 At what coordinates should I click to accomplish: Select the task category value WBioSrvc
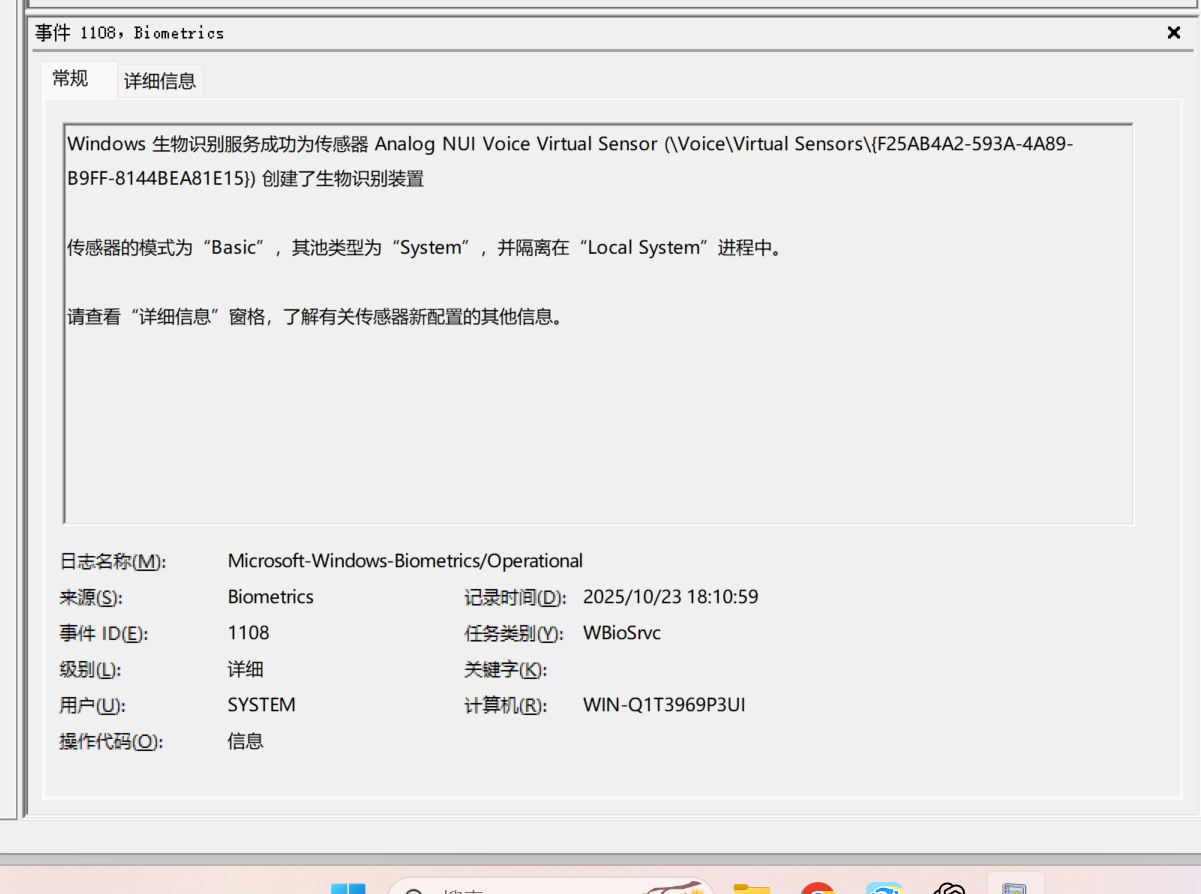(x=622, y=633)
